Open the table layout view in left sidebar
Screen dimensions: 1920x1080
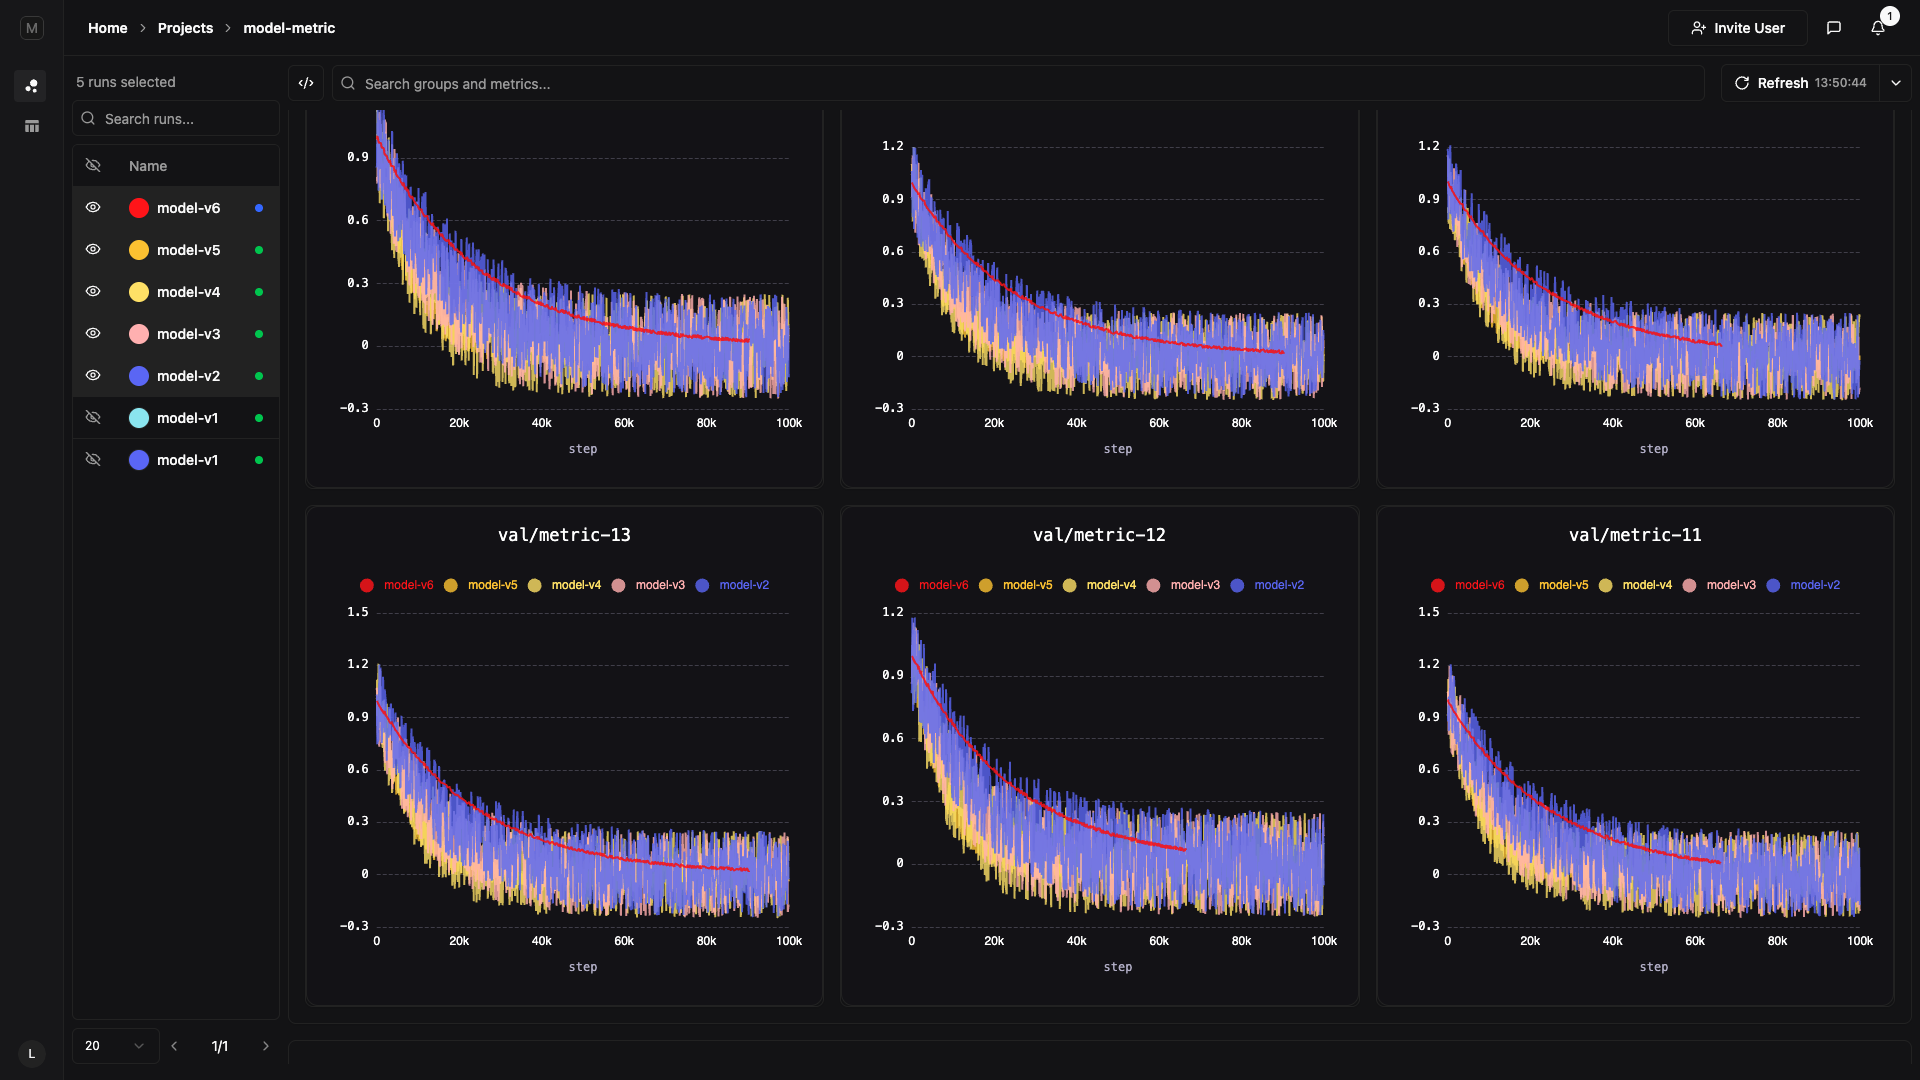point(31,126)
